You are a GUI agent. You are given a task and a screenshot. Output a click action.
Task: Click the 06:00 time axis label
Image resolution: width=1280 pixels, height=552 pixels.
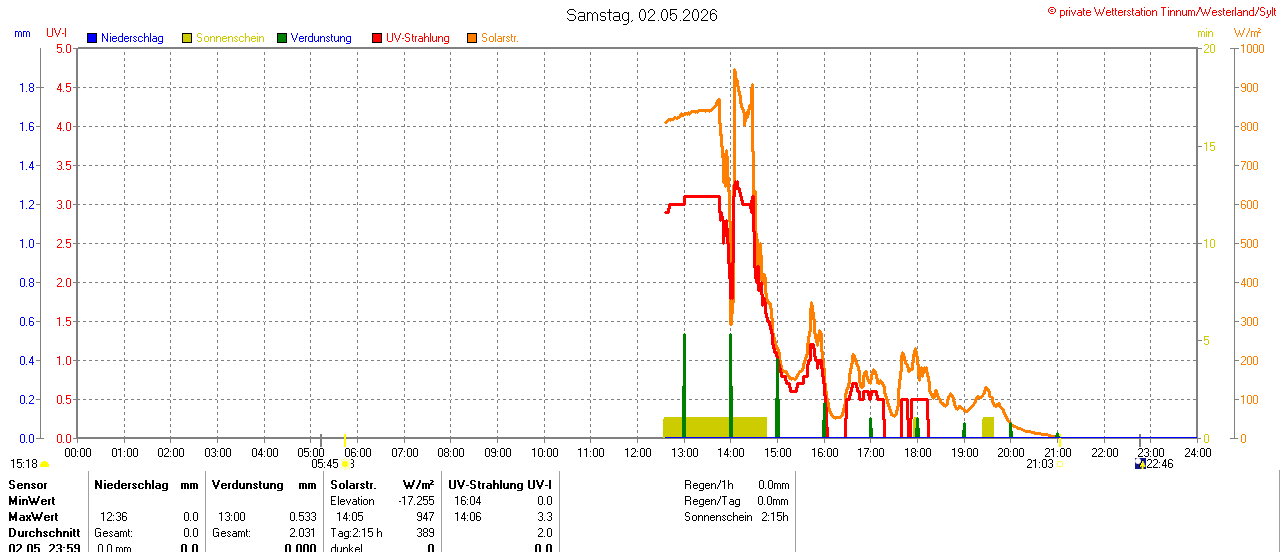pyautogui.click(x=357, y=452)
